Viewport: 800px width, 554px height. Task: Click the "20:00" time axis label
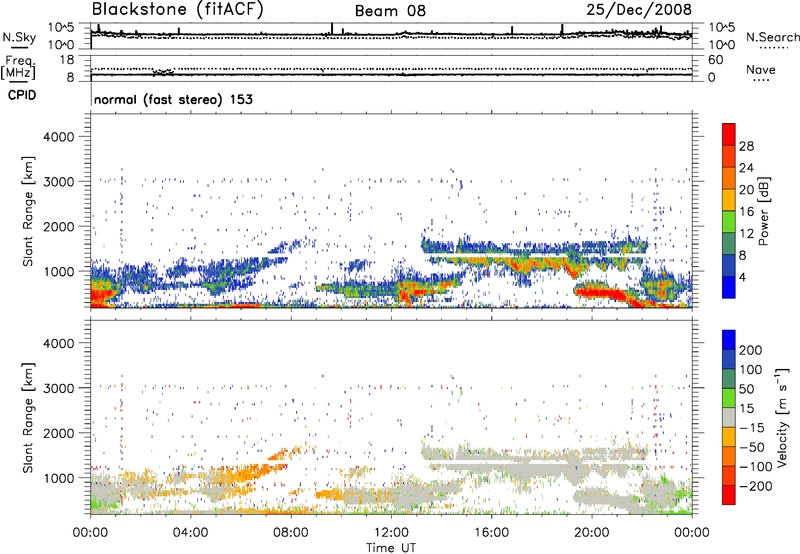(592, 533)
